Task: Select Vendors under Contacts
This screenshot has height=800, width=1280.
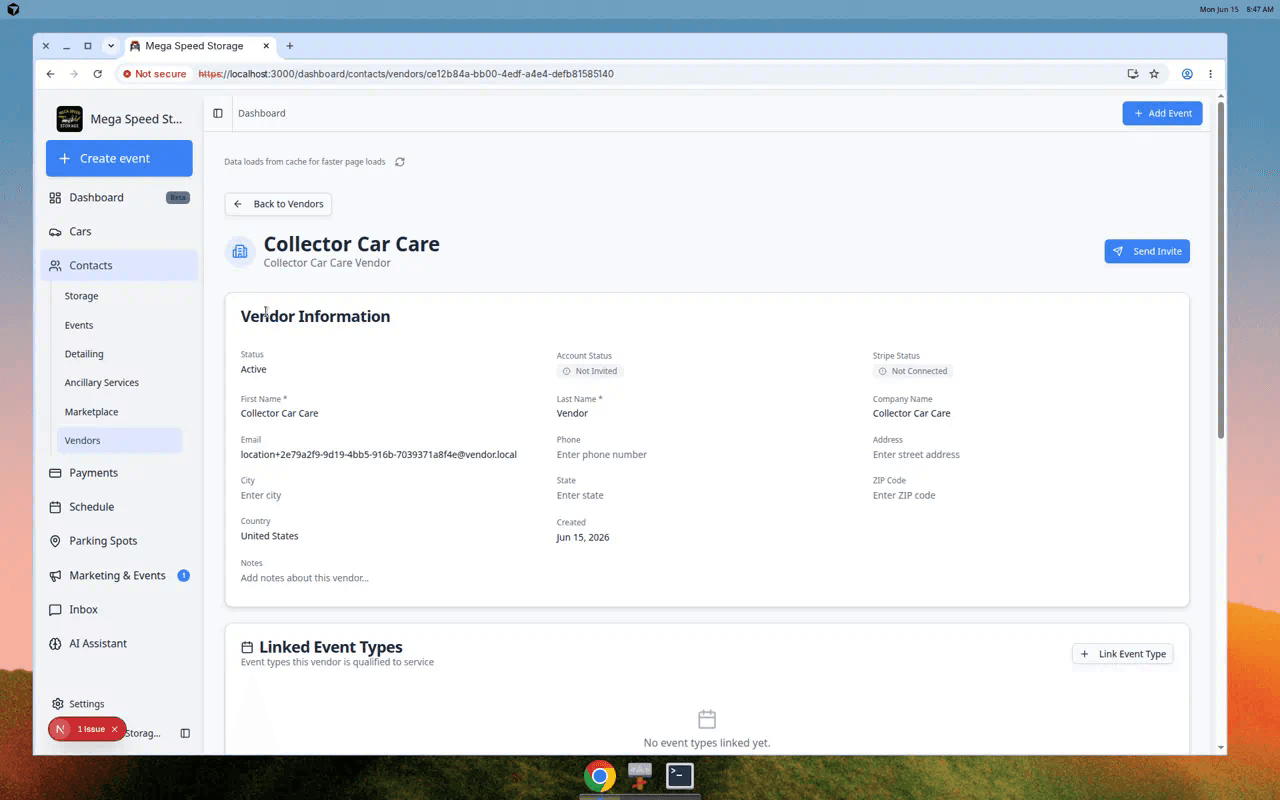Action: pos(119,441)
